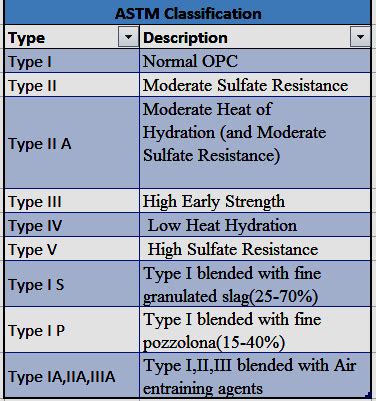Select the ASTM Classification title cell
Screen dimensions: 376x401
click(x=188, y=13)
